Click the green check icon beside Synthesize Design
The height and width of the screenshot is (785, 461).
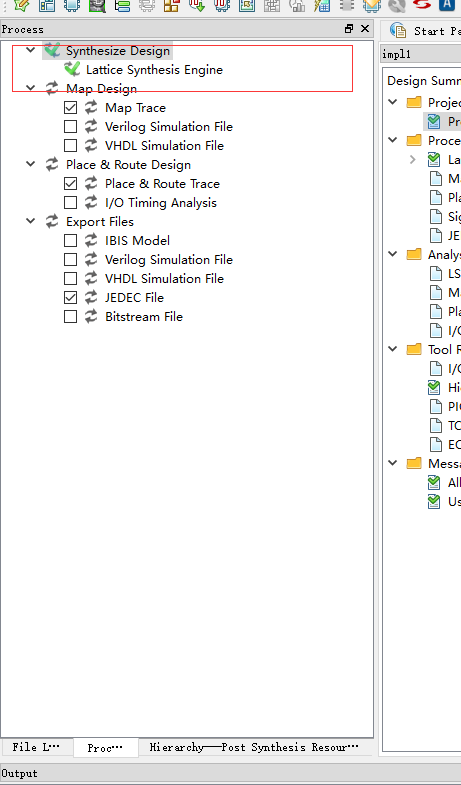(x=52, y=50)
